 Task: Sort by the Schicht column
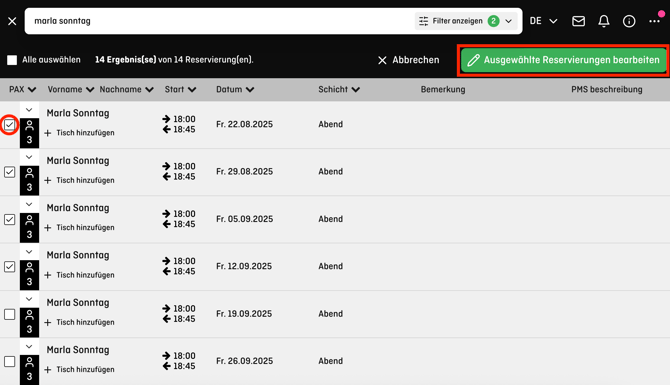[x=339, y=89]
